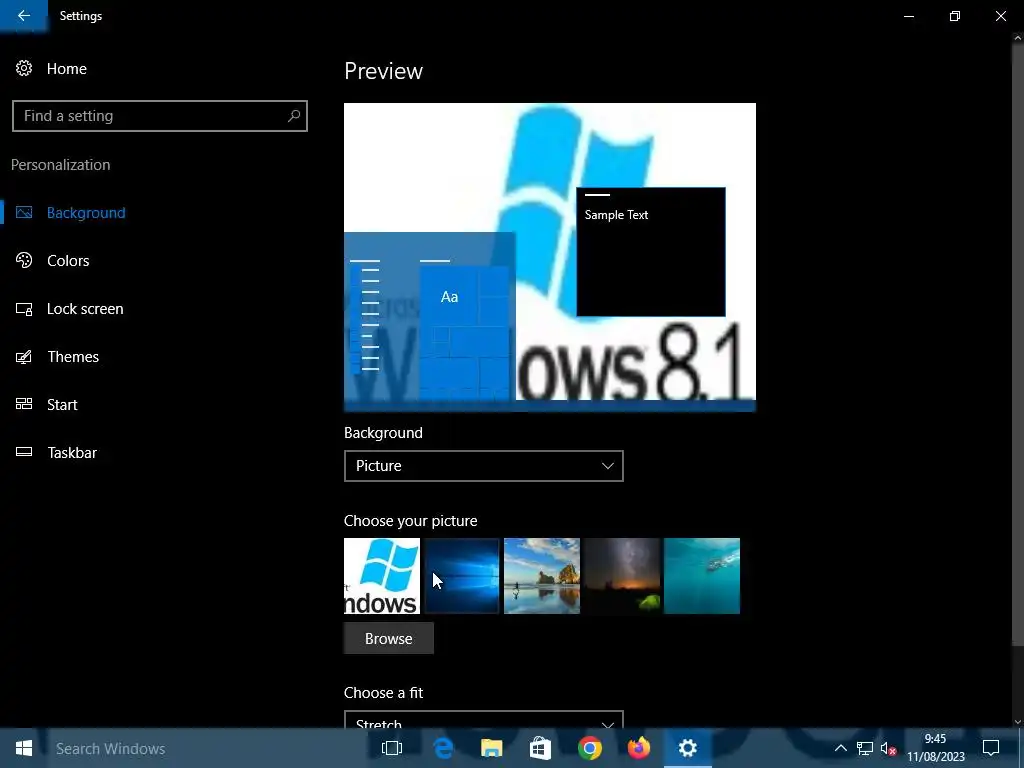Click the Themes brush icon
This screenshot has width=1024, height=768.
(24, 357)
